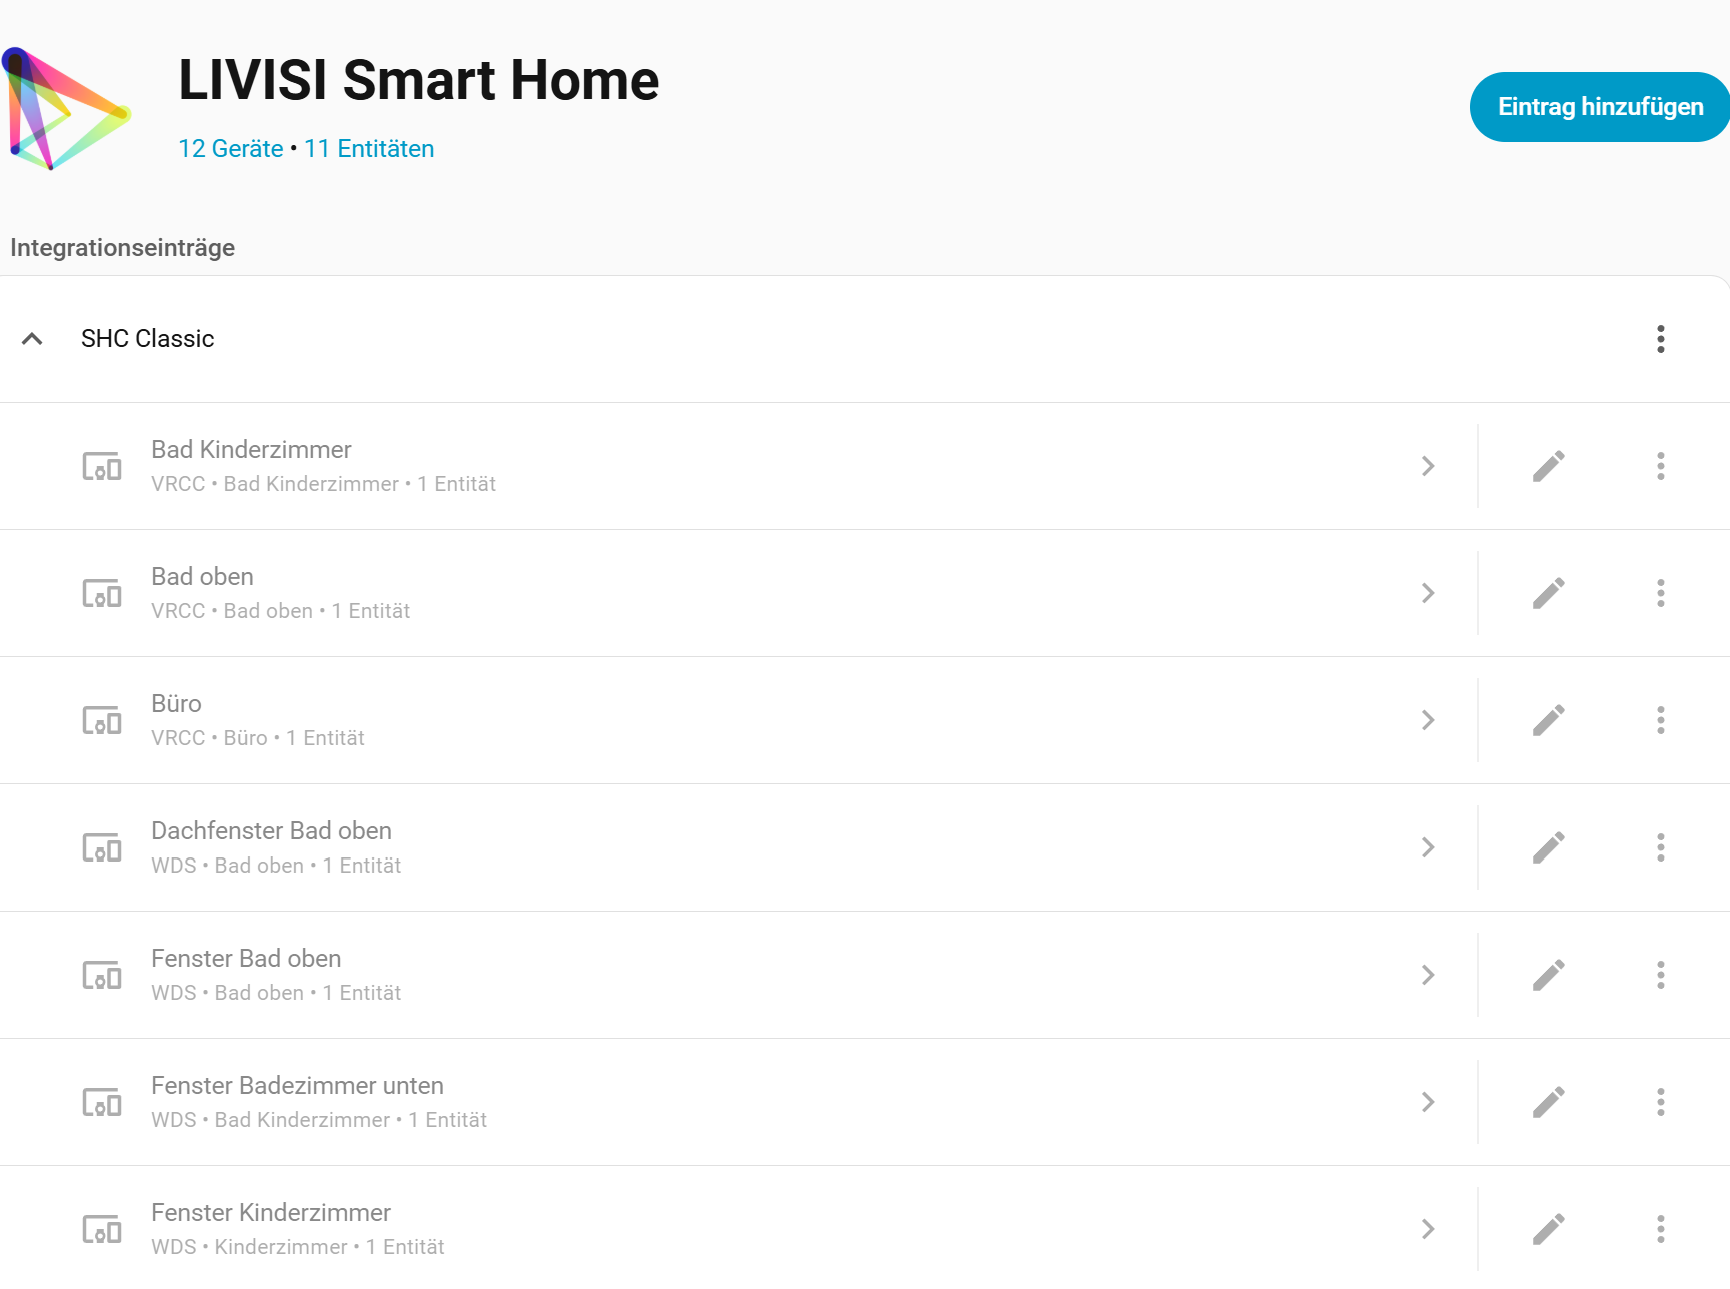Open the Fenster Badezimmer unten device
The image size is (1730, 1289).
coord(700,1102)
